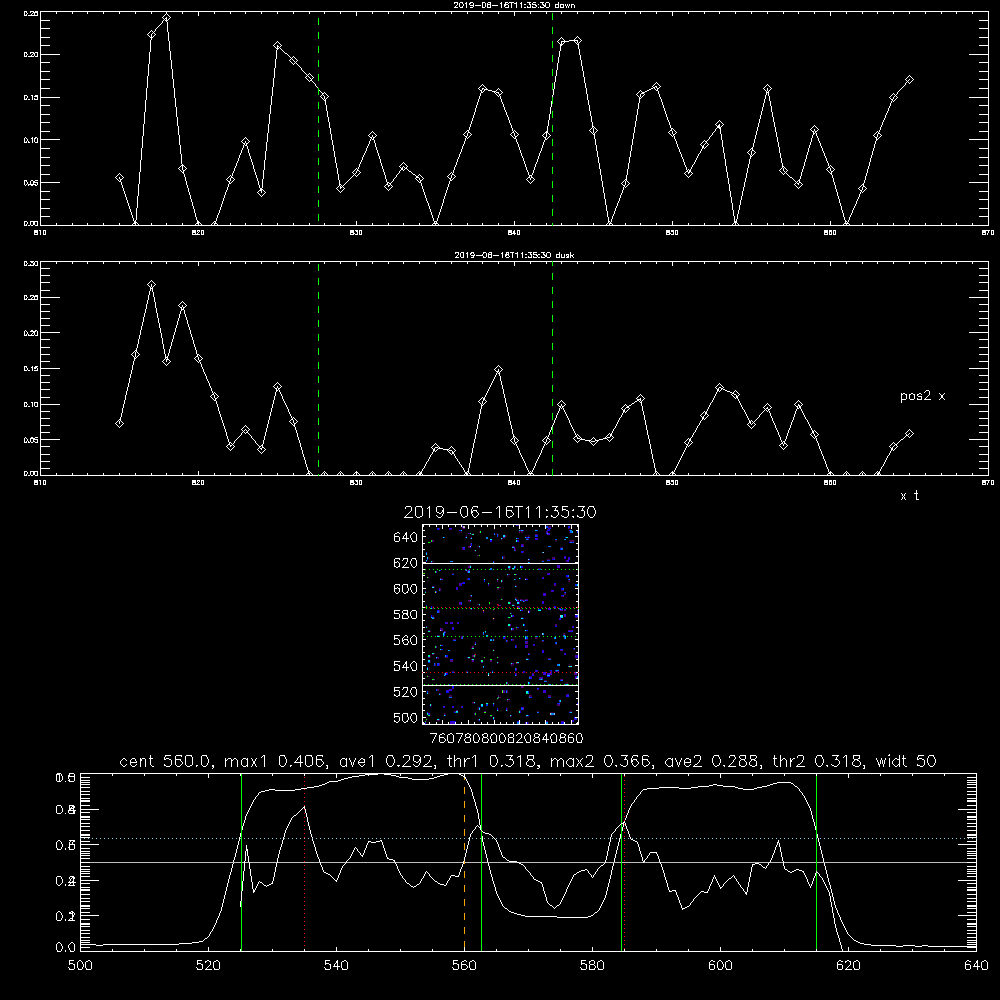The image size is (1000, 1000).
Task: Click the large timestamp title above the image panel
Action: pyautogui.click(x=500, y=512)
